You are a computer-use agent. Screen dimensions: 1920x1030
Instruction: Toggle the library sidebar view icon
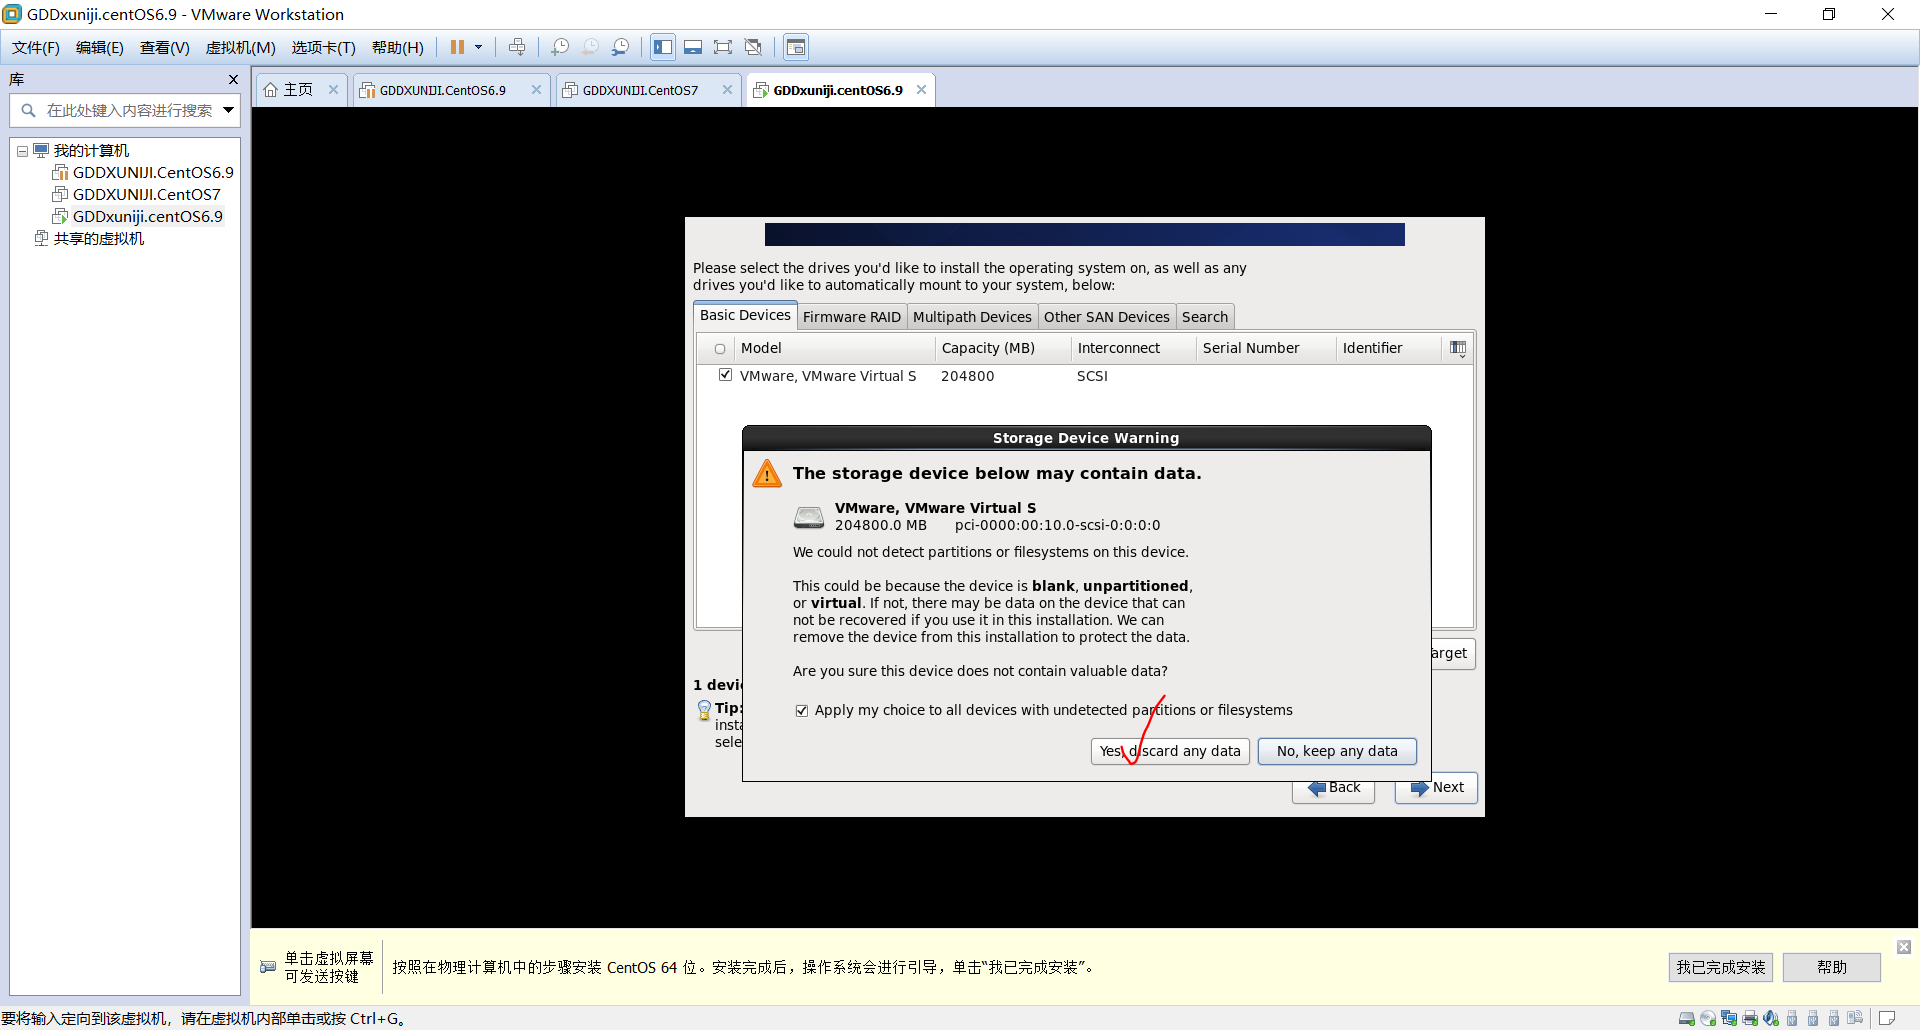point(663,47)
